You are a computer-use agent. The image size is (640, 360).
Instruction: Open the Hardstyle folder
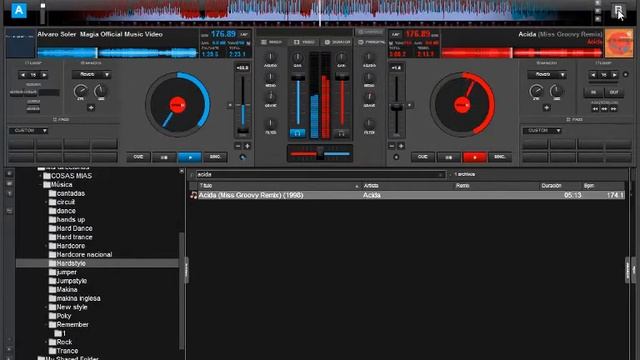(x=67, y=263)
